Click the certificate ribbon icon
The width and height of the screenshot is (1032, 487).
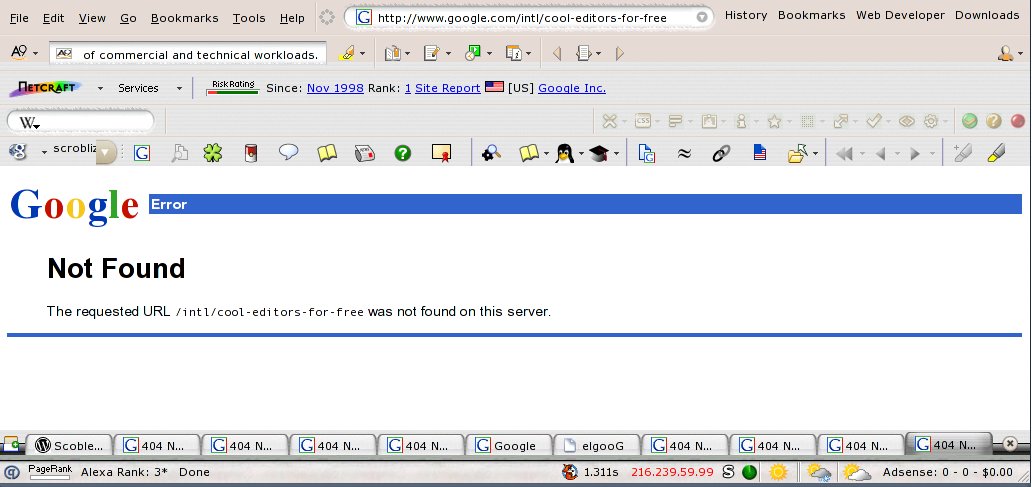point(441,153)
